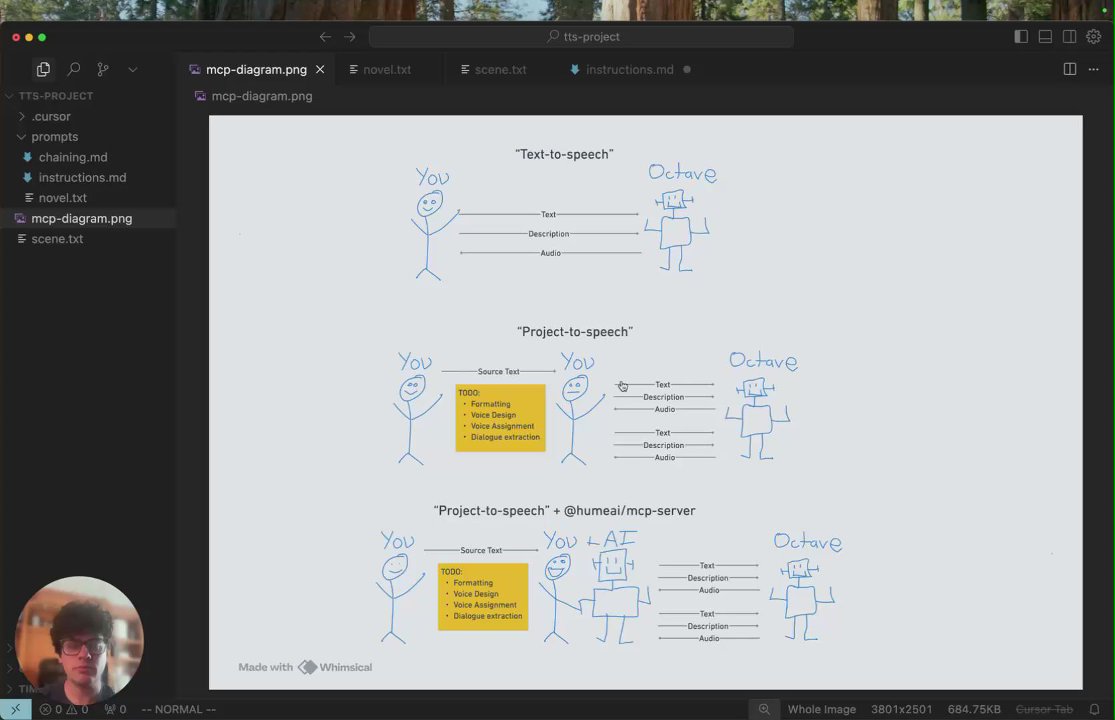Viewport: 1115px width, 720px height.
Task: Click the ports forwarded indicator
Action: coord(115,709)
